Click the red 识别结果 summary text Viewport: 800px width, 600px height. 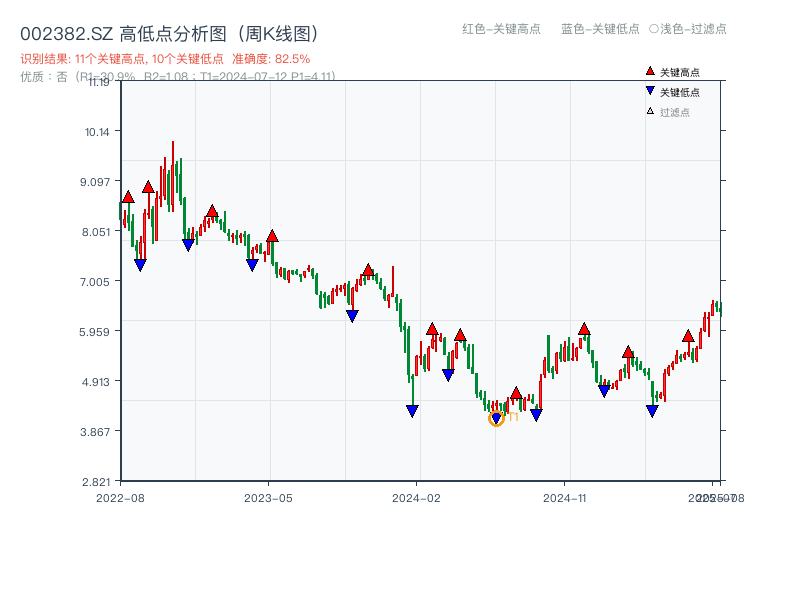coord(165,59)
